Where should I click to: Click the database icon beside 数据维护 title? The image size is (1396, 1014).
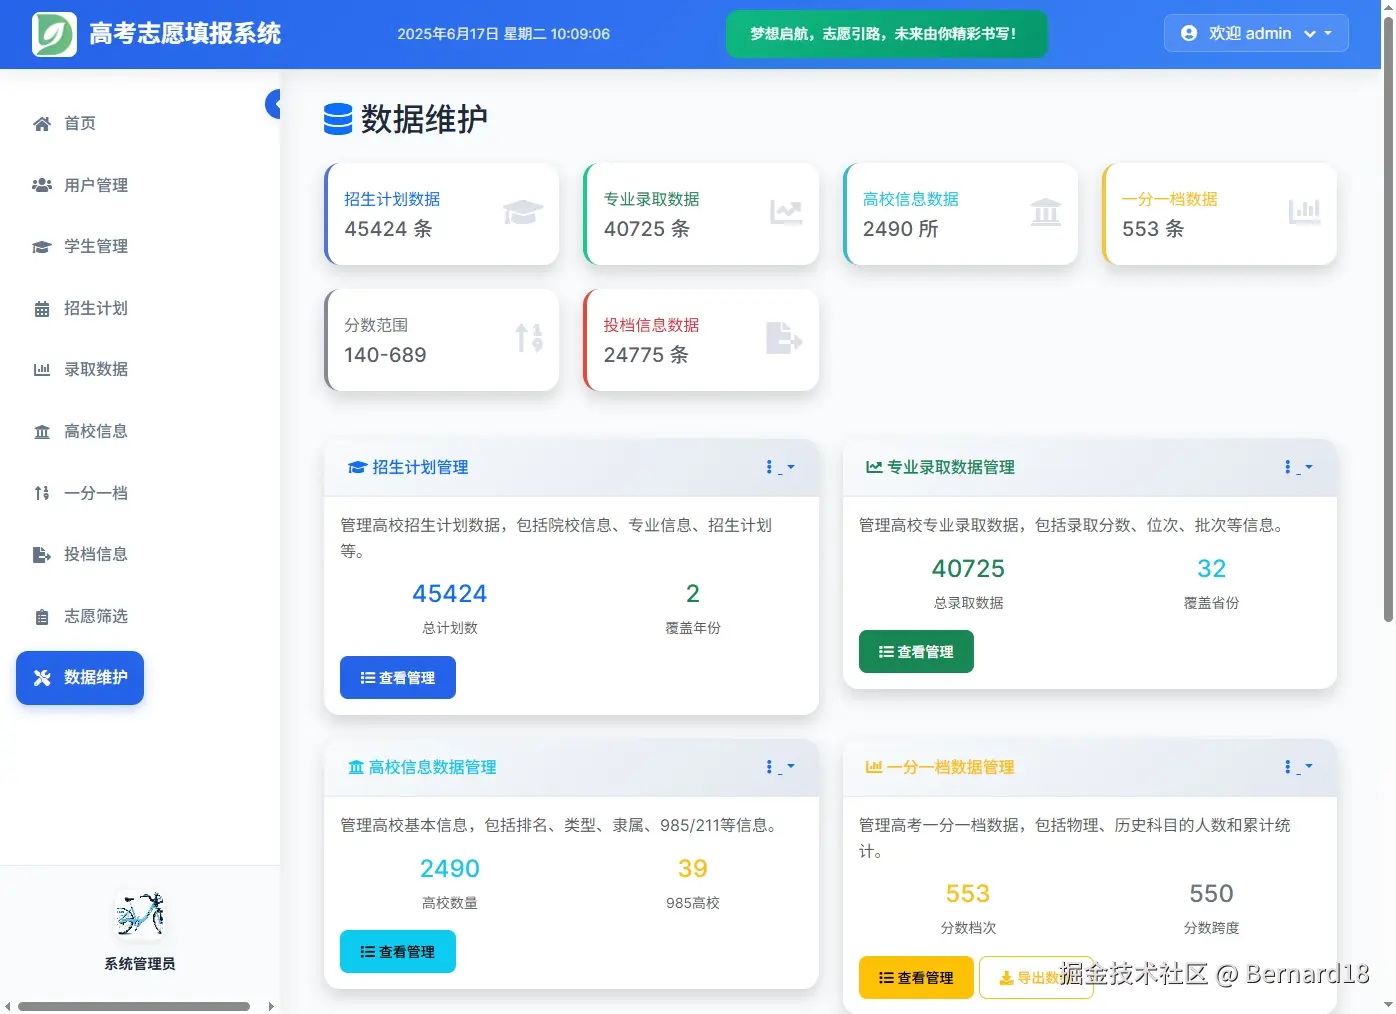point(338,119)
